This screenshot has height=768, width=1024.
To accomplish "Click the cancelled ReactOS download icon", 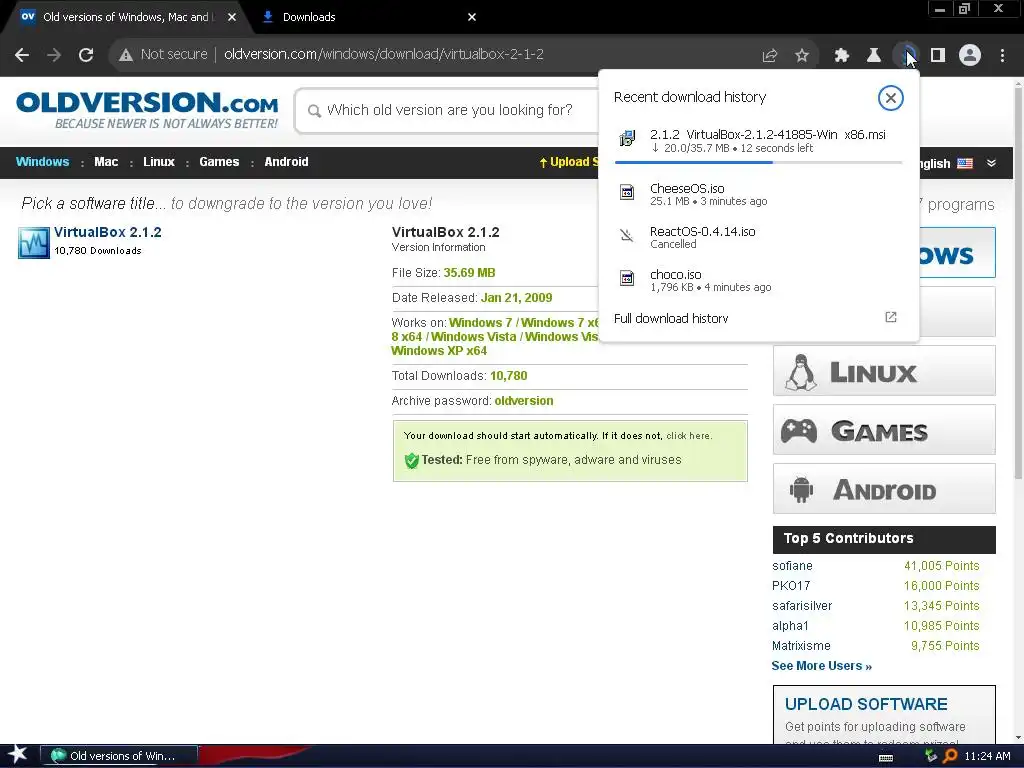I will (x=627, y=235).
